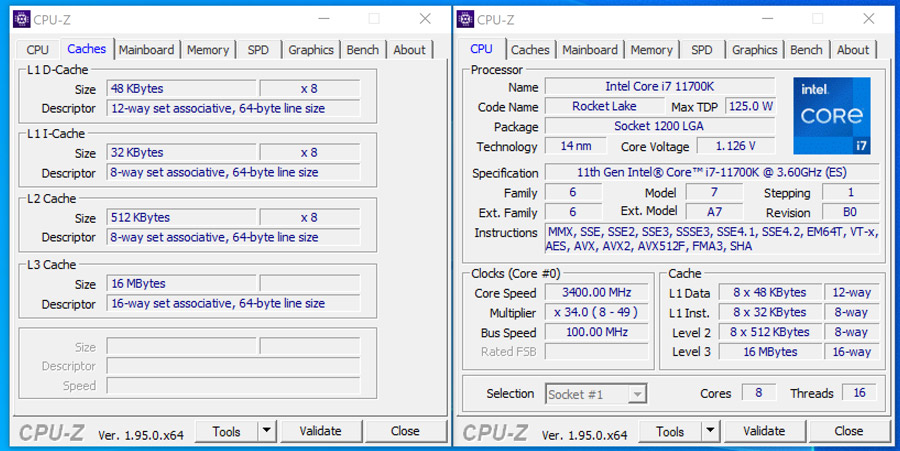
Task: Click the L1 D-Cache descriptor '12-way set associative'
Action: pos(234,108)
